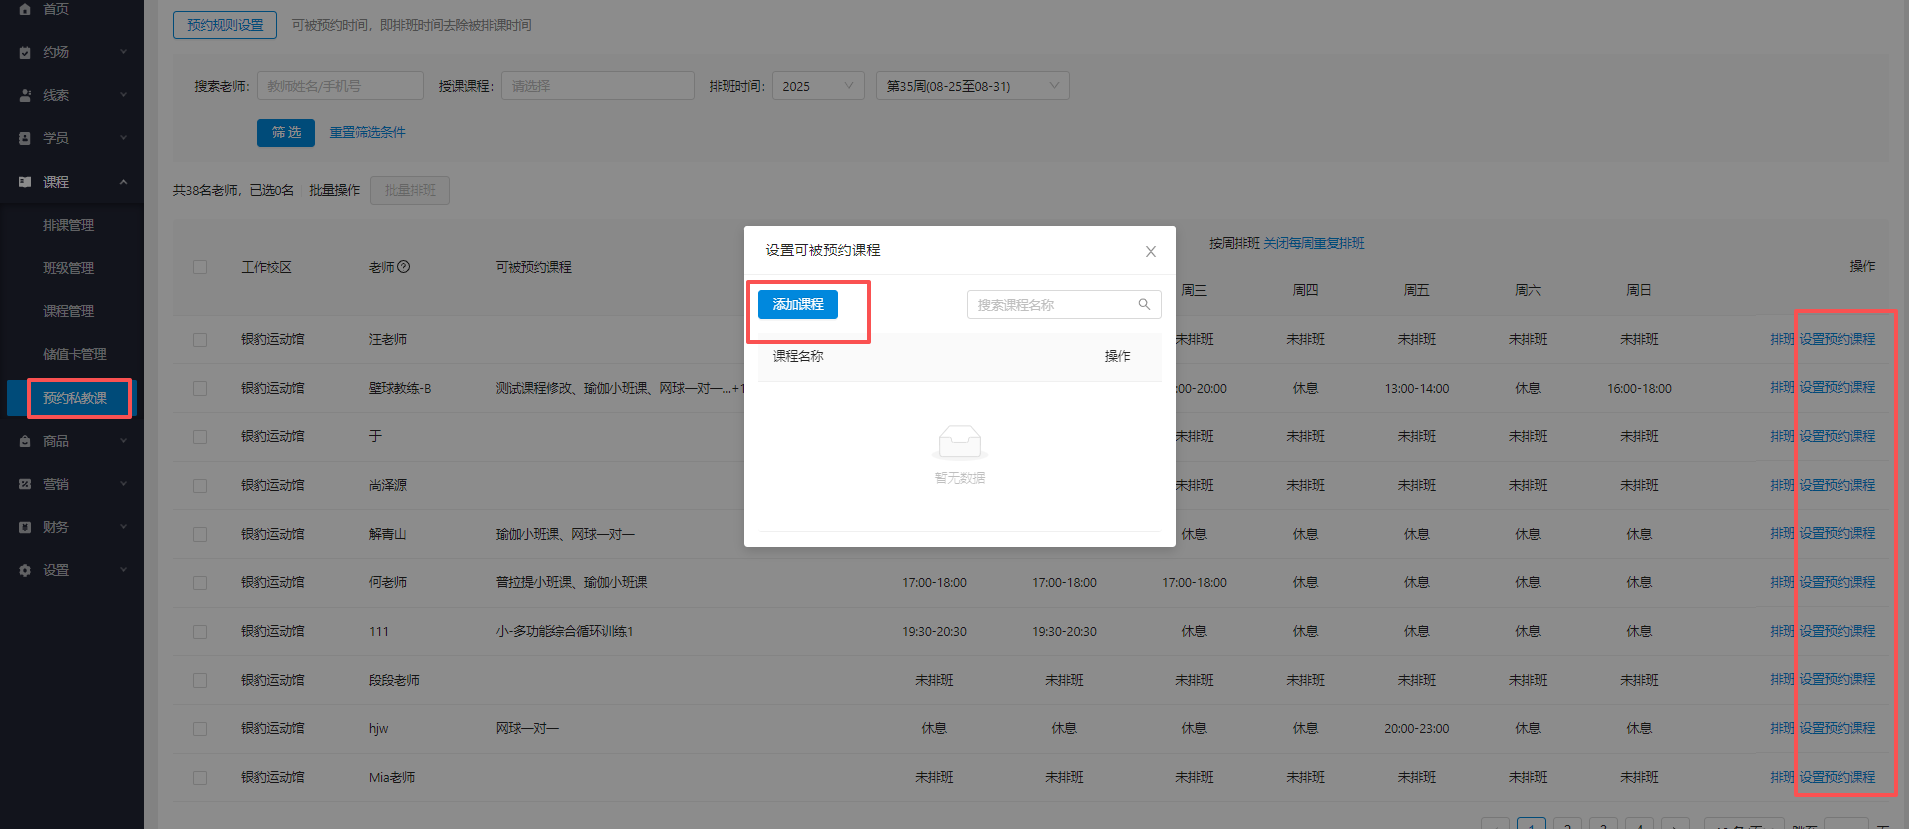This screenshot has width=1909, height=829.
Task: Click the 首页 home icon in sidebar
Action: pyautogui.click(x=25, y=9)
